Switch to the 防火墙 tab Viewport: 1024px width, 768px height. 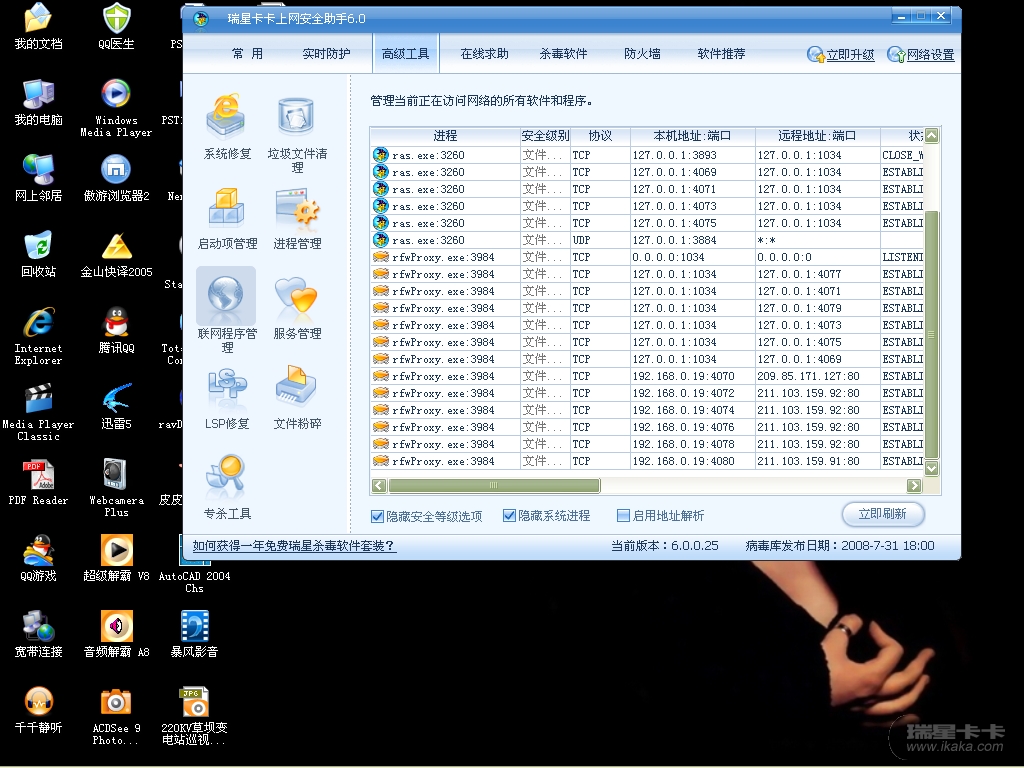pyautogui.click(x=642, y=54)
